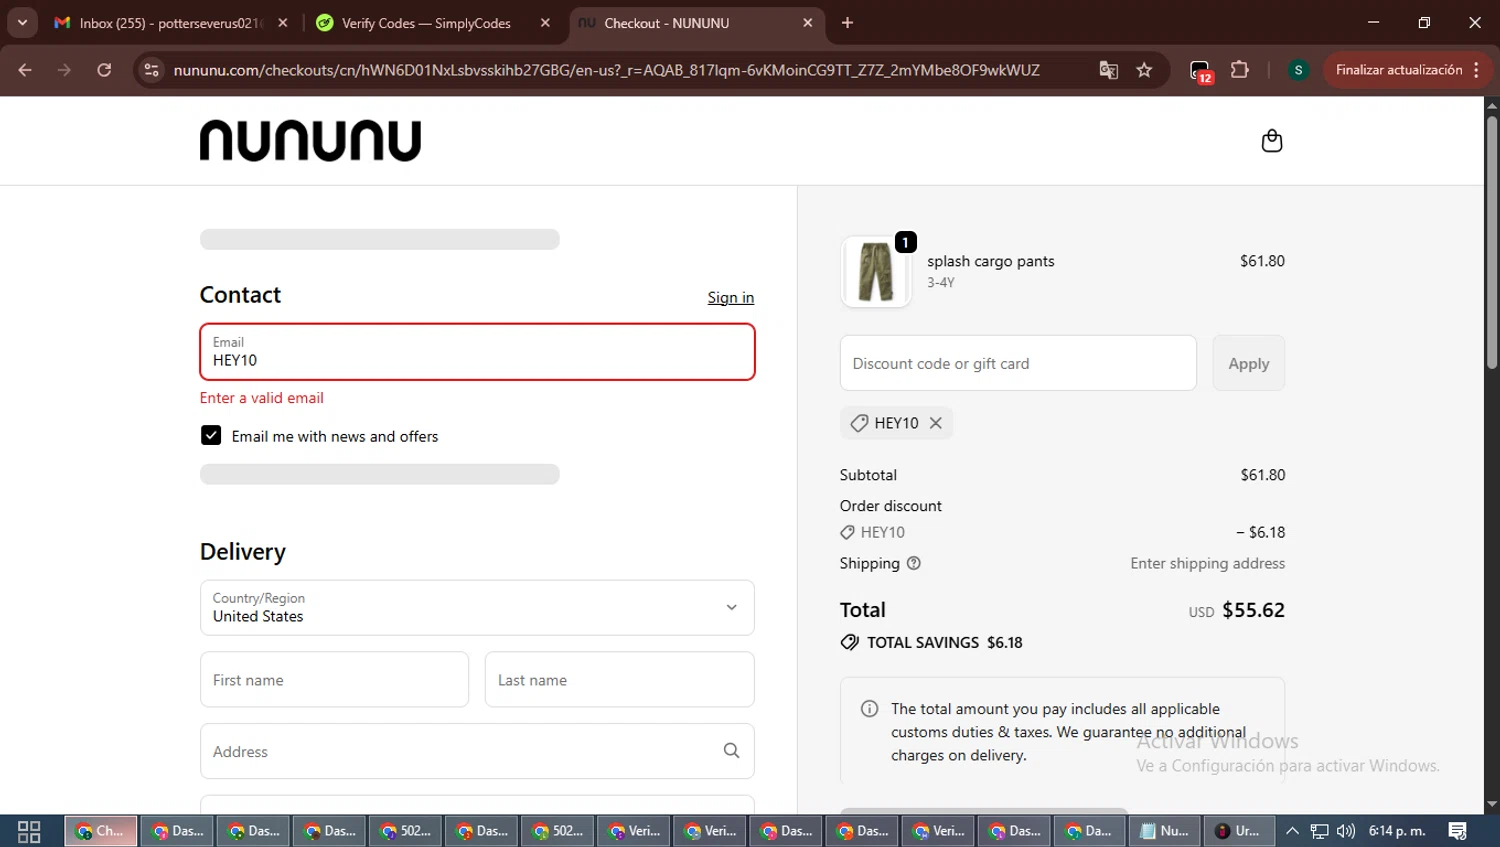This screenshot has height=847, width=1500.
Task: Show hidden system tray icons
Action: (x=1292, y=831)
